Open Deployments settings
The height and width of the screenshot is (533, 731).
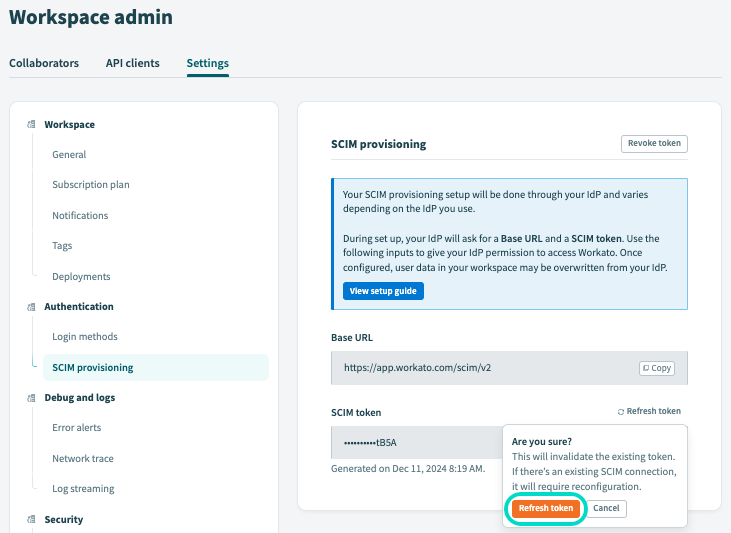81,277
